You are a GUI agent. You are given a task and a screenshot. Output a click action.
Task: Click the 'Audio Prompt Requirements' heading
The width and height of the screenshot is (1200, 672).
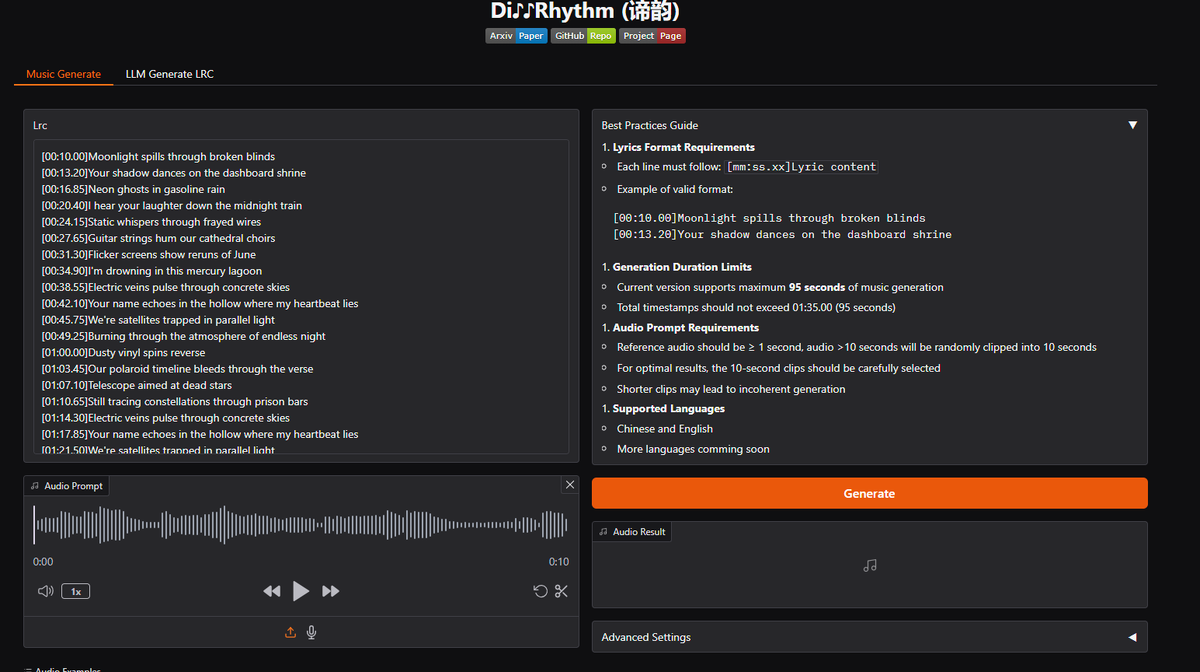point(686,327)
